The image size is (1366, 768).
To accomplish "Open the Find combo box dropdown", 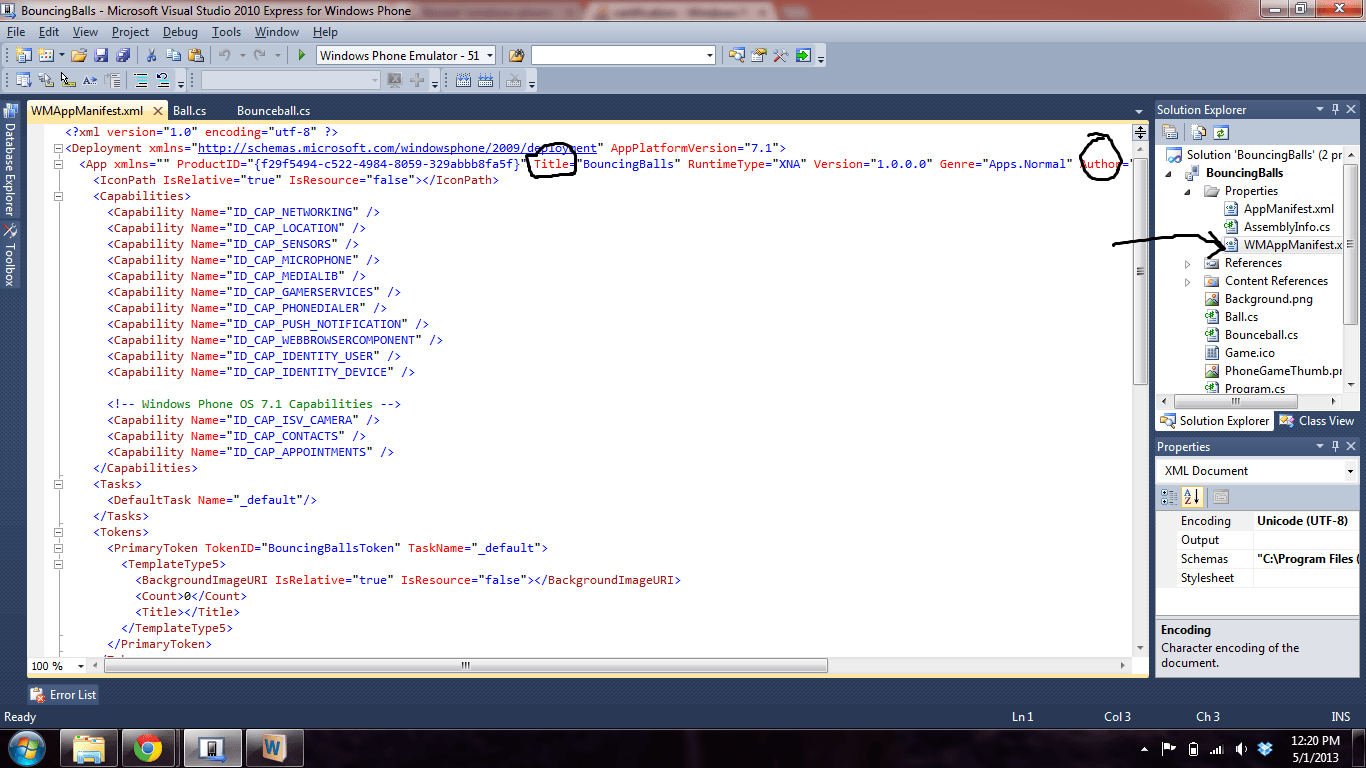I will click(x=710, y=56).
